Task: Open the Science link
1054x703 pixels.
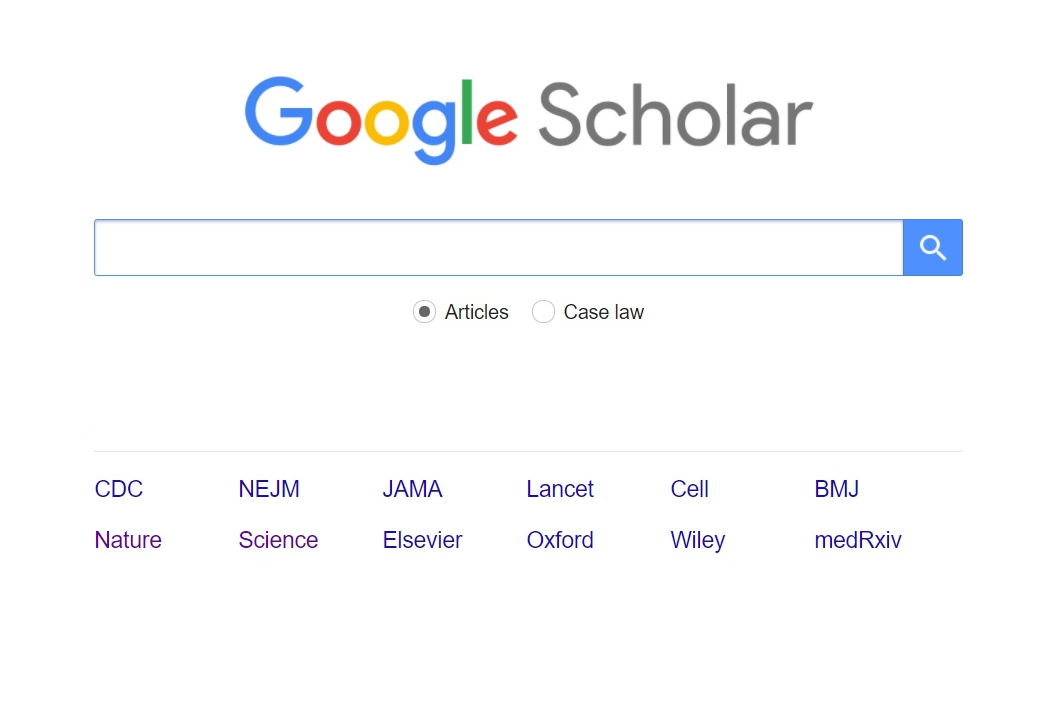Action: pos(278,540)
